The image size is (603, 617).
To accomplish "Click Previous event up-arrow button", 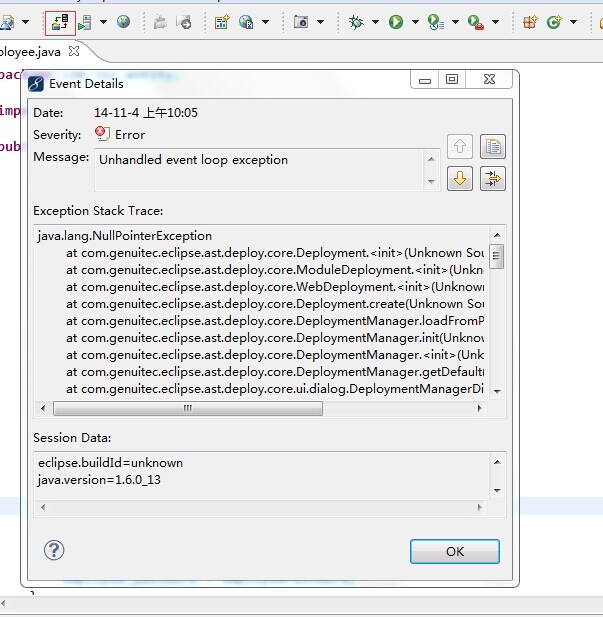I will coord(460,146).
